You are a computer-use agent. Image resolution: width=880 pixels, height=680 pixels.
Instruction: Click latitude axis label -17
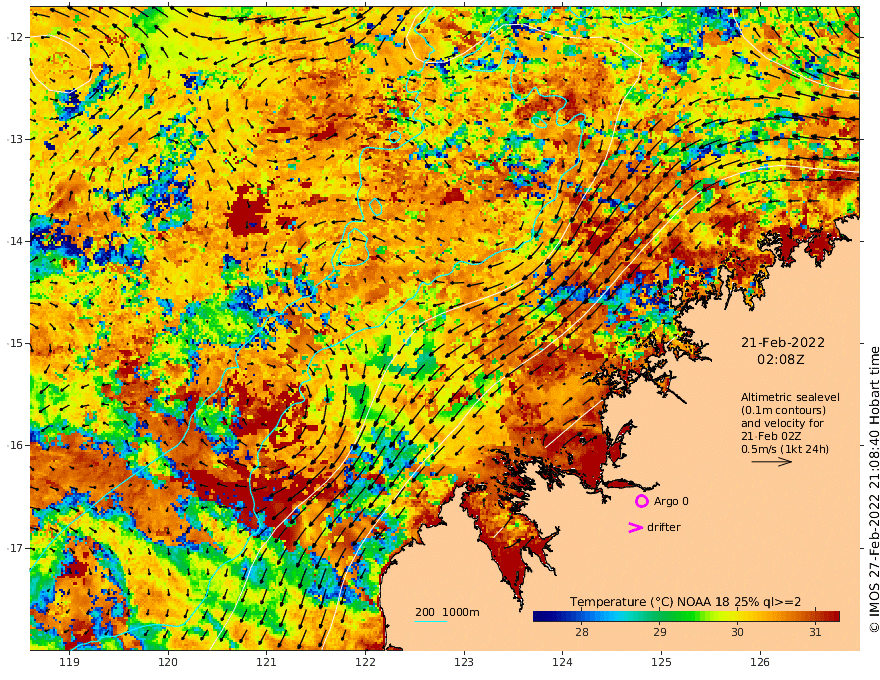pyautogui.click(x=15, y=548)
